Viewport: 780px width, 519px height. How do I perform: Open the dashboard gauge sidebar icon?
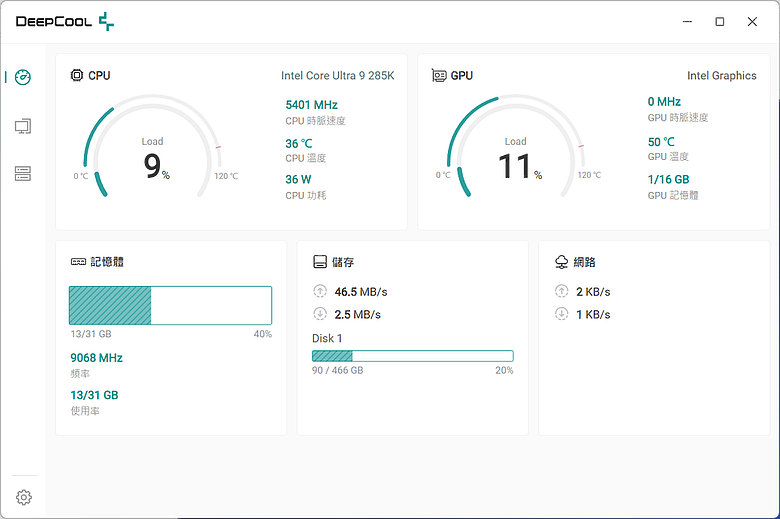pos(23,77)
